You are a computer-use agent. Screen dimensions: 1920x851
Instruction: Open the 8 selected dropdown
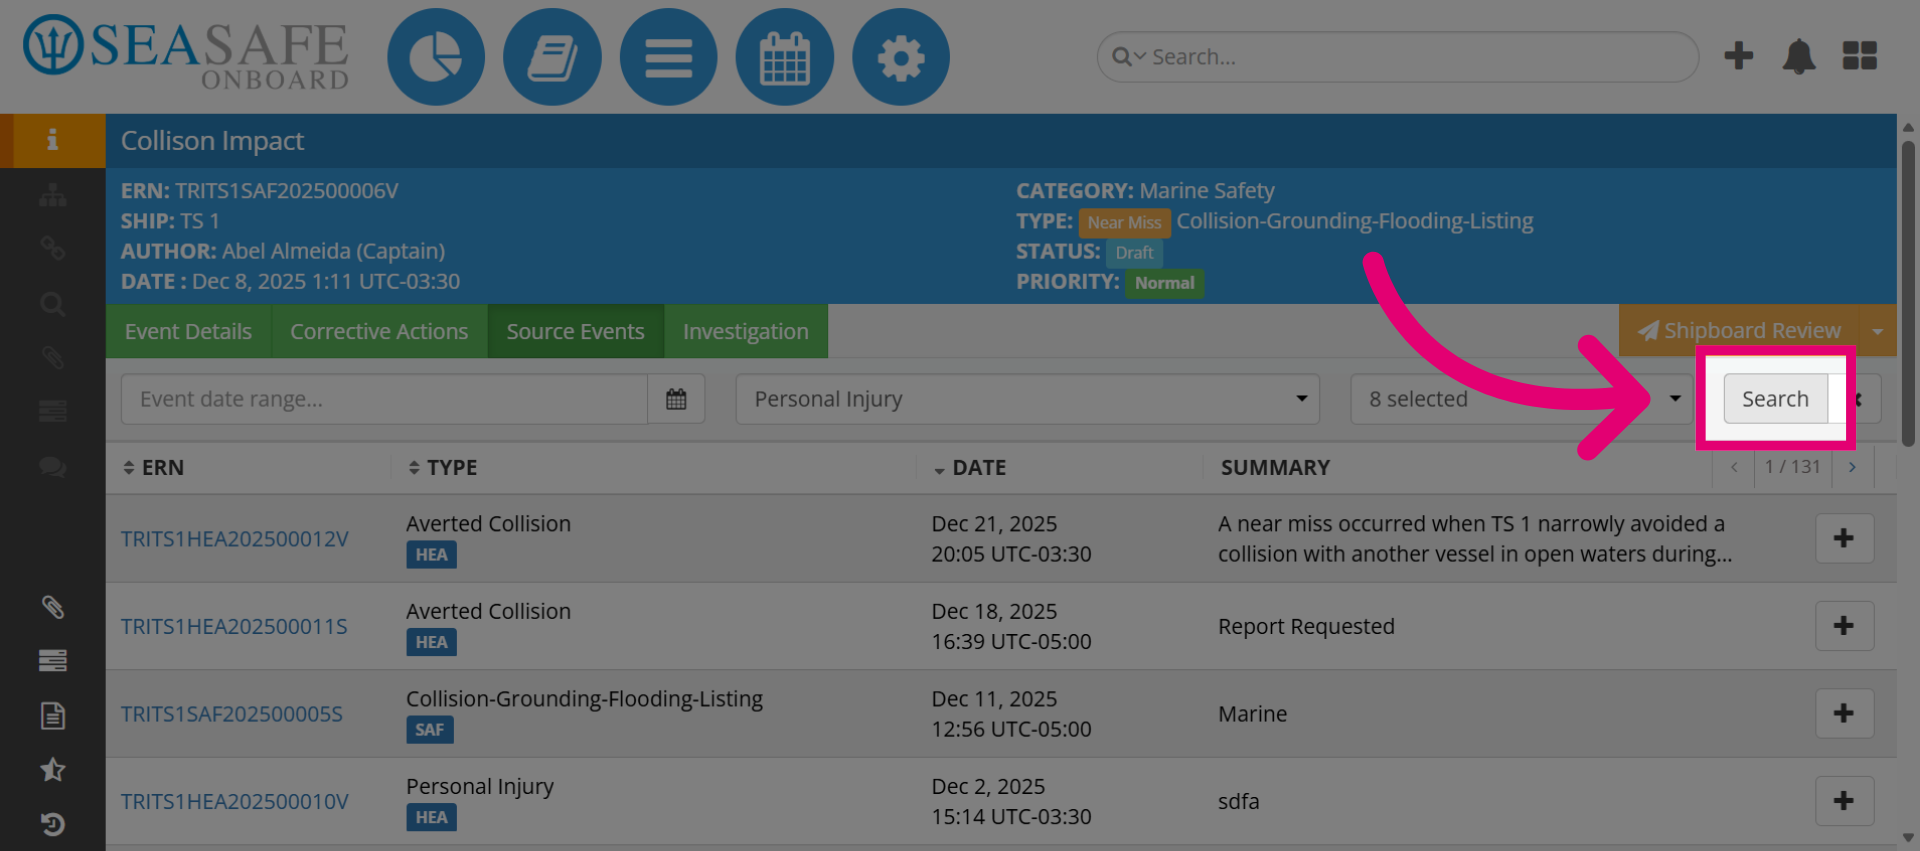point(1520,399)
